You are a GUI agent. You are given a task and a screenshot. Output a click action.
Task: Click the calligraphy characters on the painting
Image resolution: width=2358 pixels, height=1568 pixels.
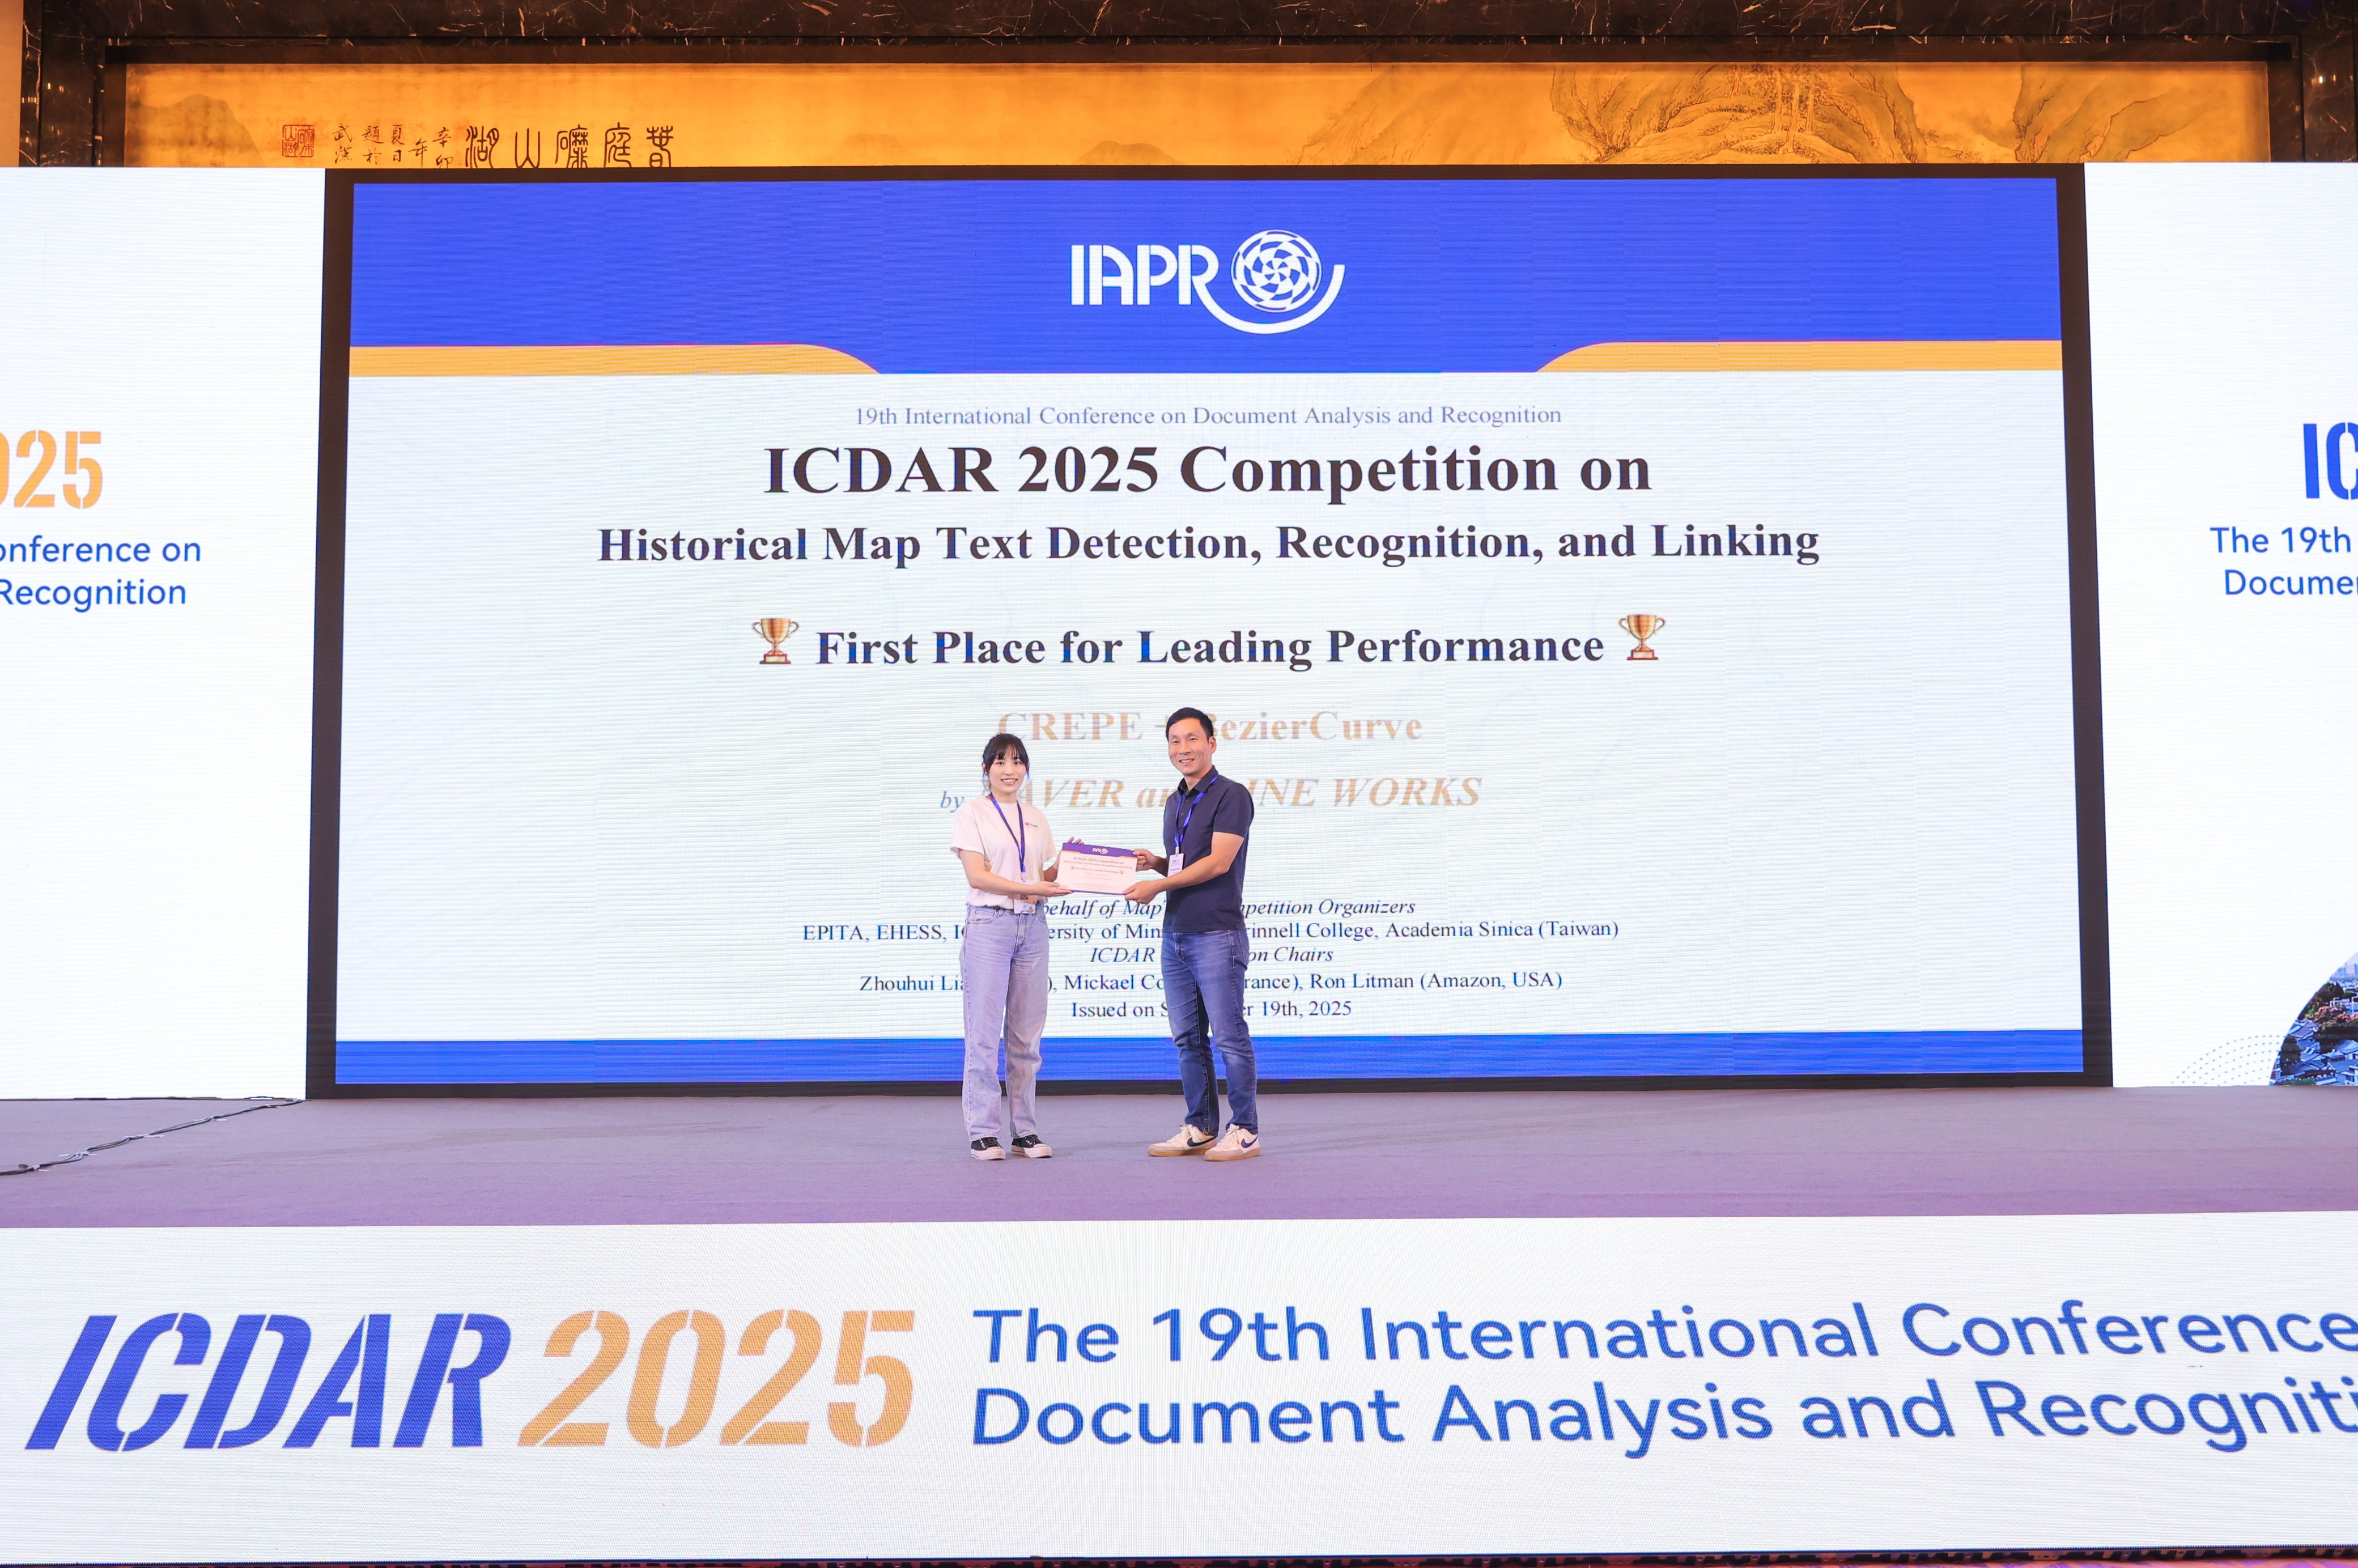coord(570,148)
